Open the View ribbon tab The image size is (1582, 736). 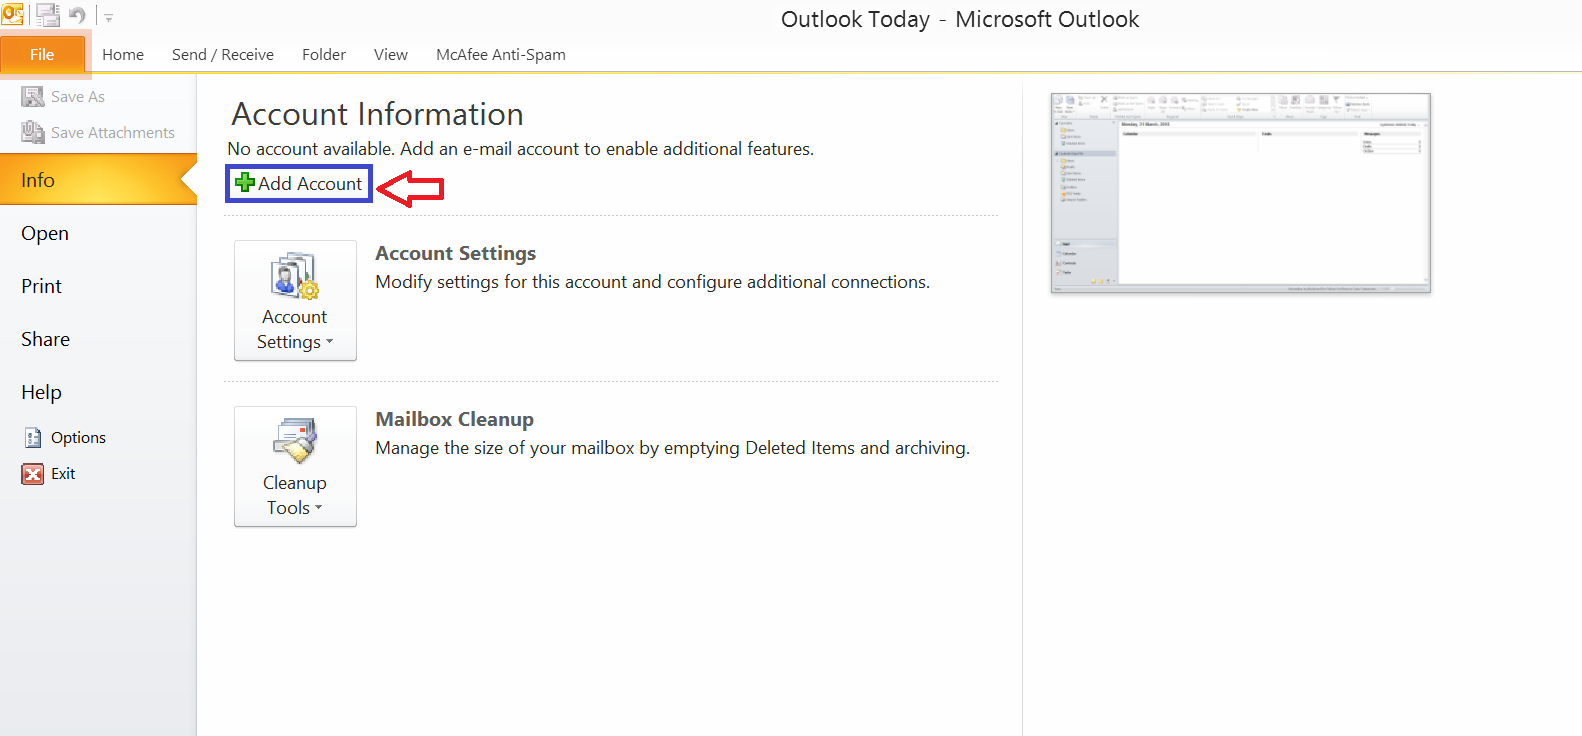[391, 55]
